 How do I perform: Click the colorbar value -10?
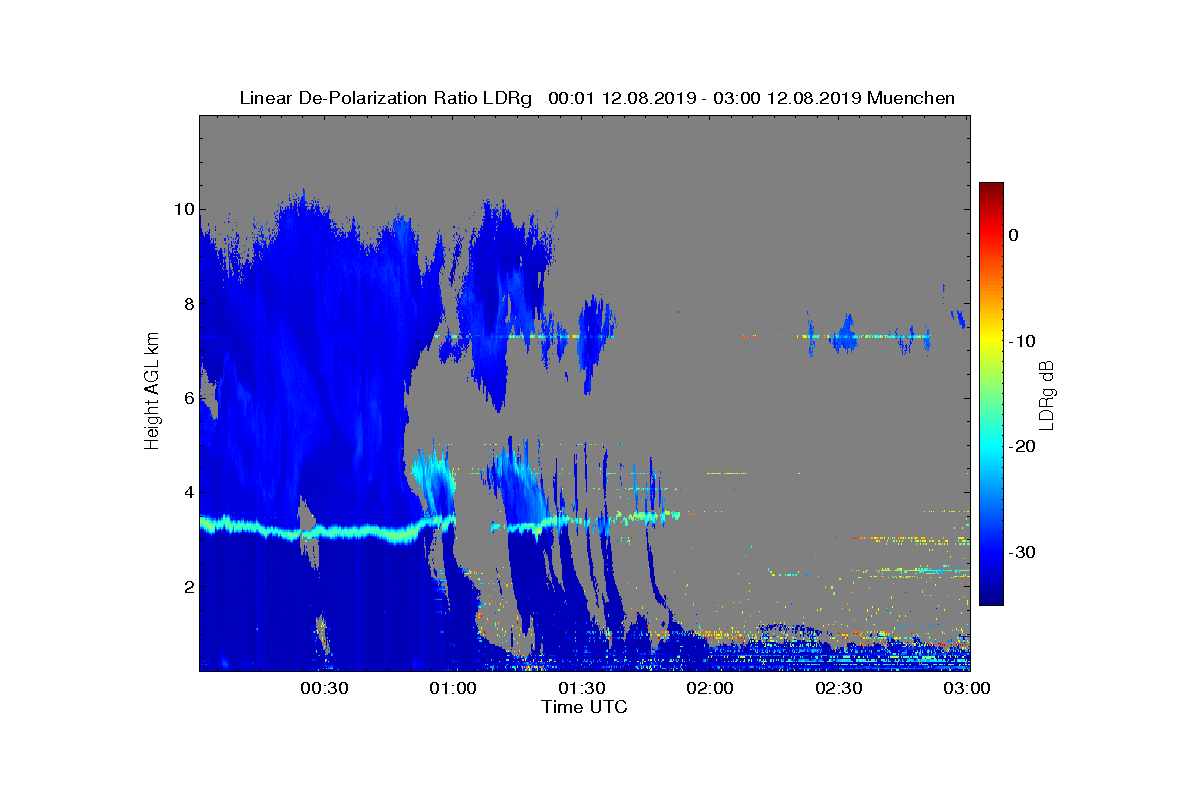click(1023, 341)
